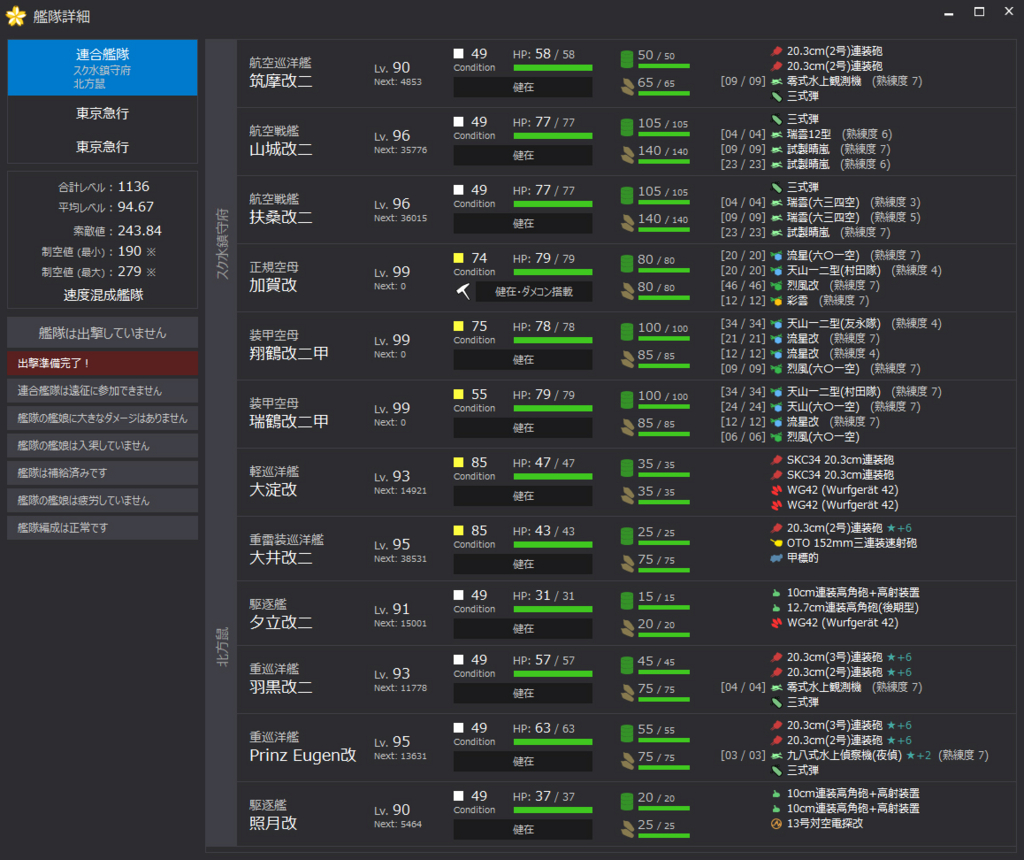Image resolution: width=1024 pixels, height=860 pixels.
Task: Click the vertical スク水鎮守府 fleet label
Action: [x=223, y=244]
